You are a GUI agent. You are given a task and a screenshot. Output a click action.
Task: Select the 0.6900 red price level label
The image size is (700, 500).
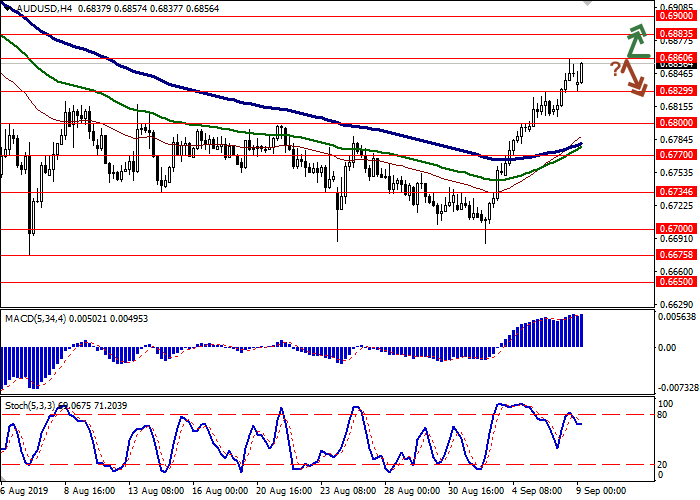tap(675, 16)
